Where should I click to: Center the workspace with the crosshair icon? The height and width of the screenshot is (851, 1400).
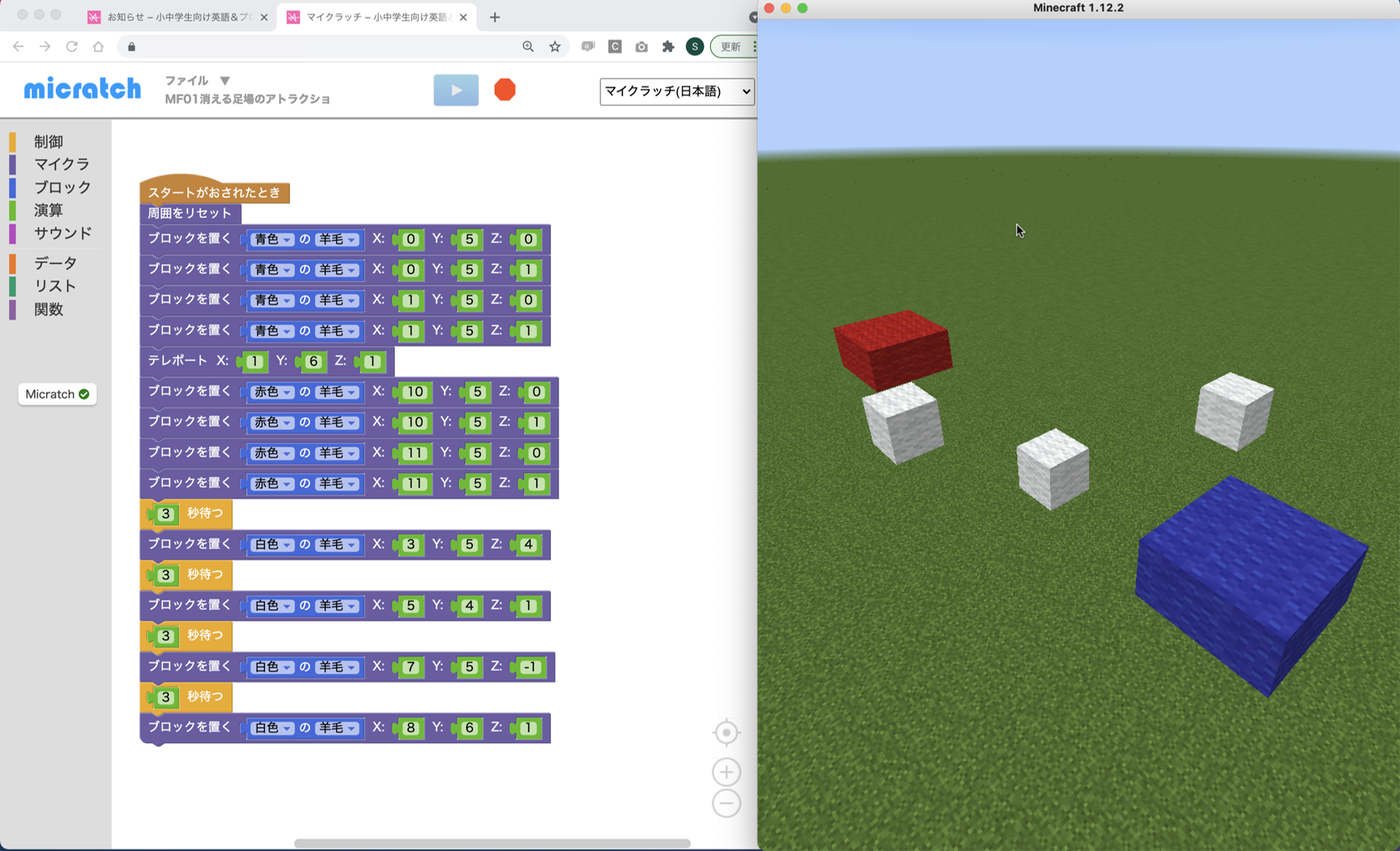(727, 733)
